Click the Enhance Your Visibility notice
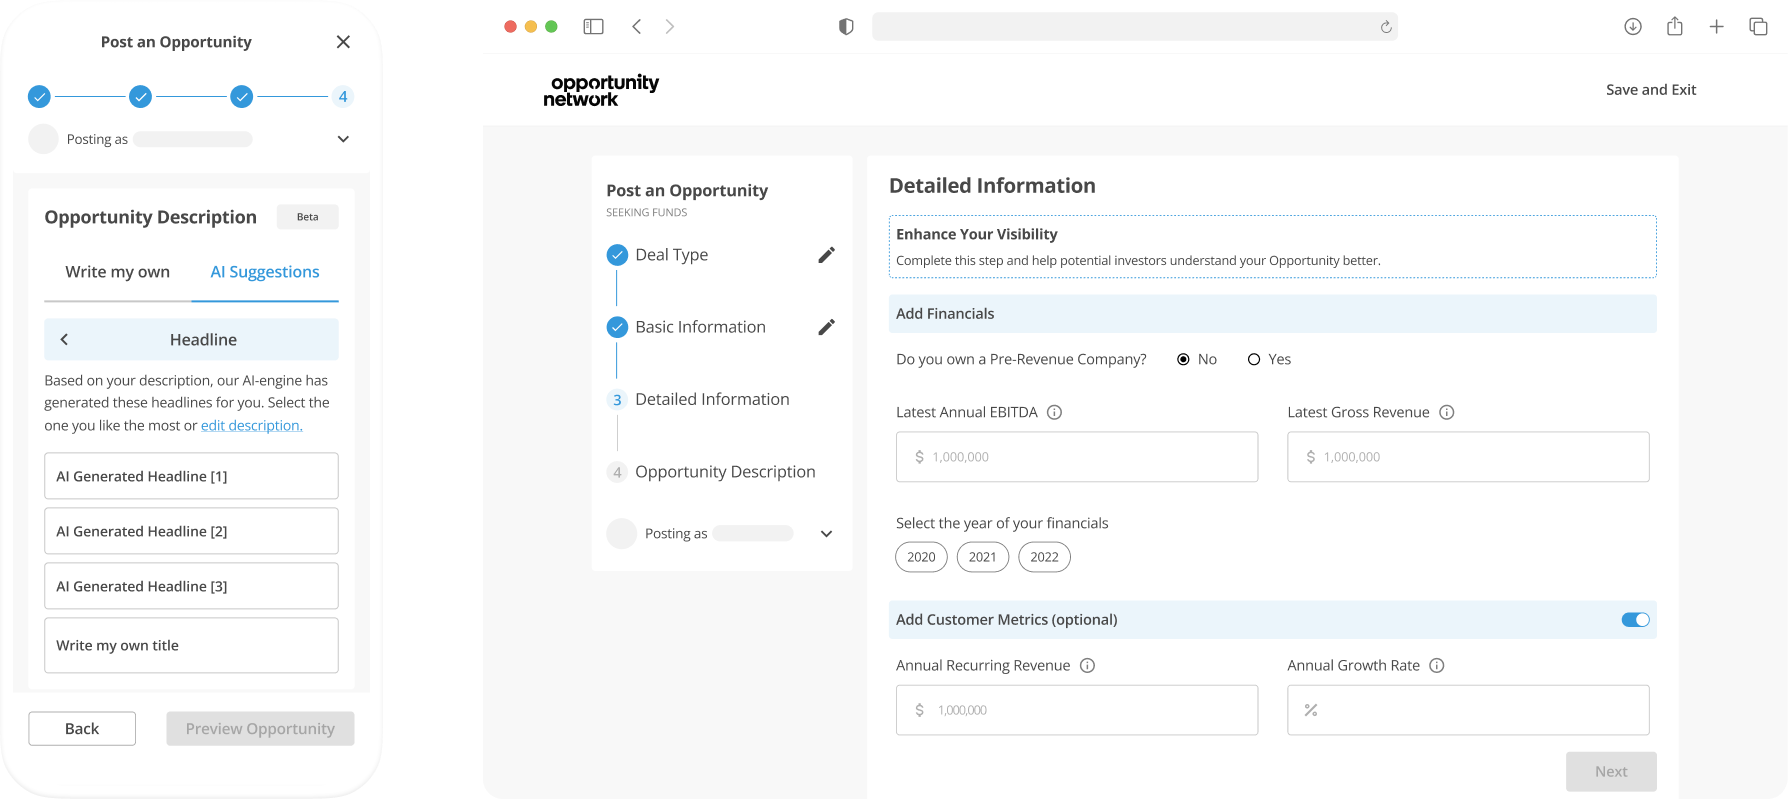Viewport: 1788px width, 799px height. (x=1272, y=247)
